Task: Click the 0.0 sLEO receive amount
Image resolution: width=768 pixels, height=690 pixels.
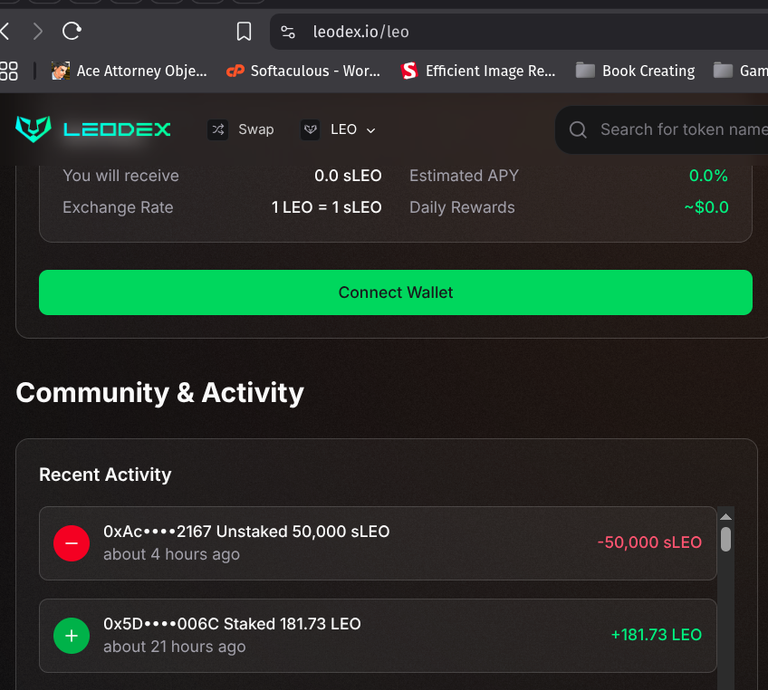Action: pyautogui.click(x=348, y=176)
